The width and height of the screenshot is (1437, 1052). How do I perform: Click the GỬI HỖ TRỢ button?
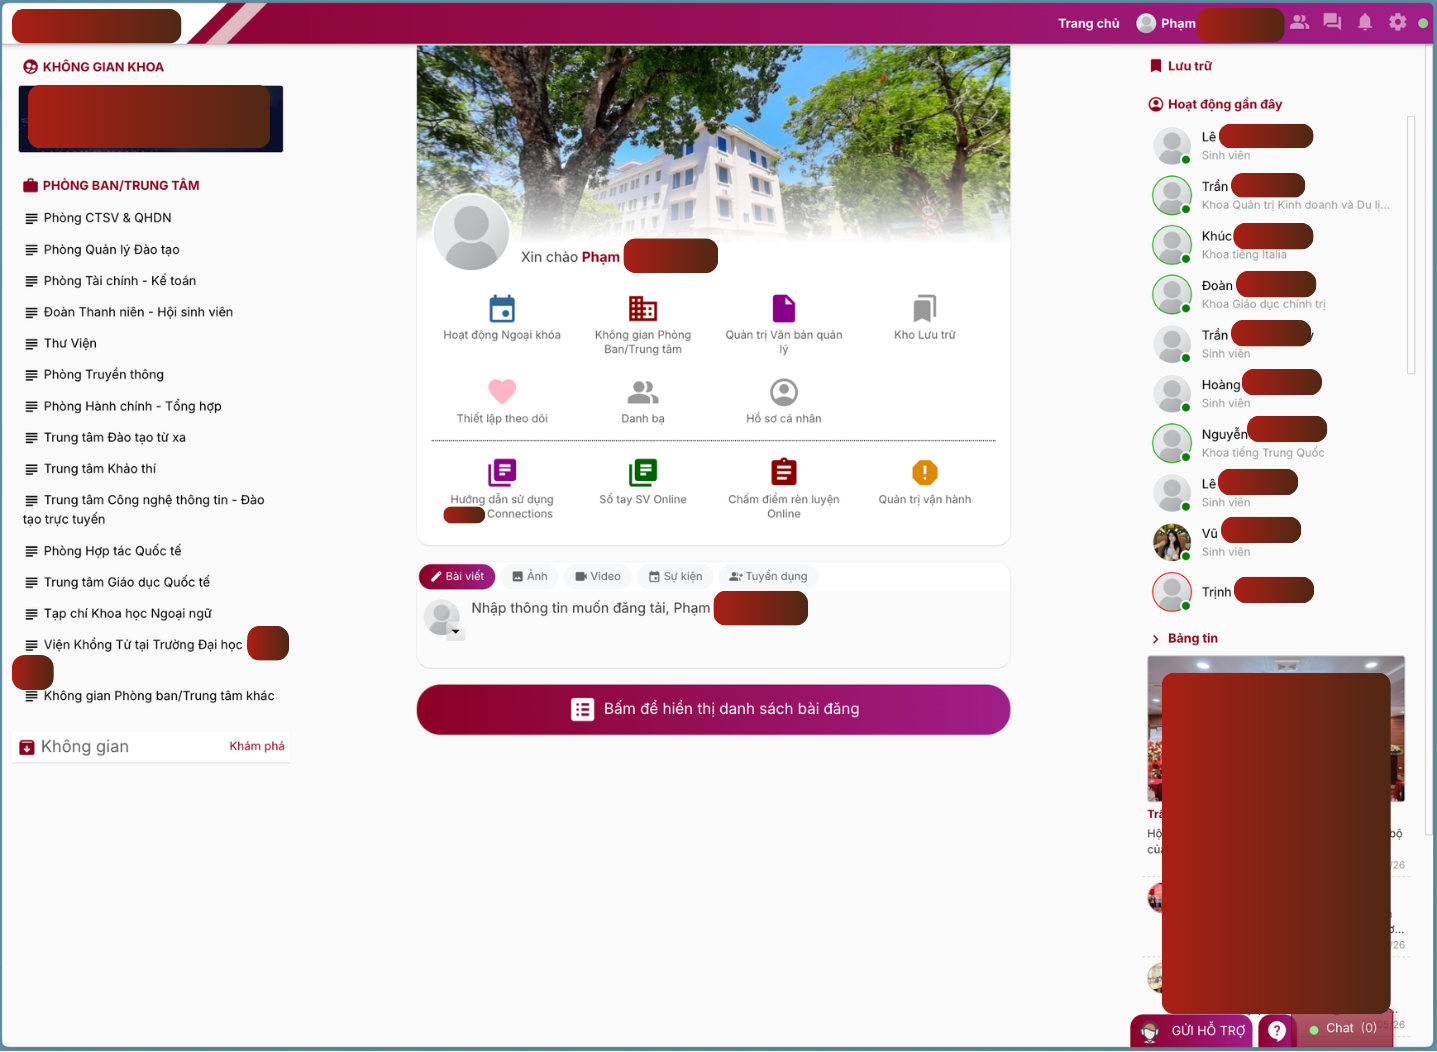click(x=1192, y=1031)
